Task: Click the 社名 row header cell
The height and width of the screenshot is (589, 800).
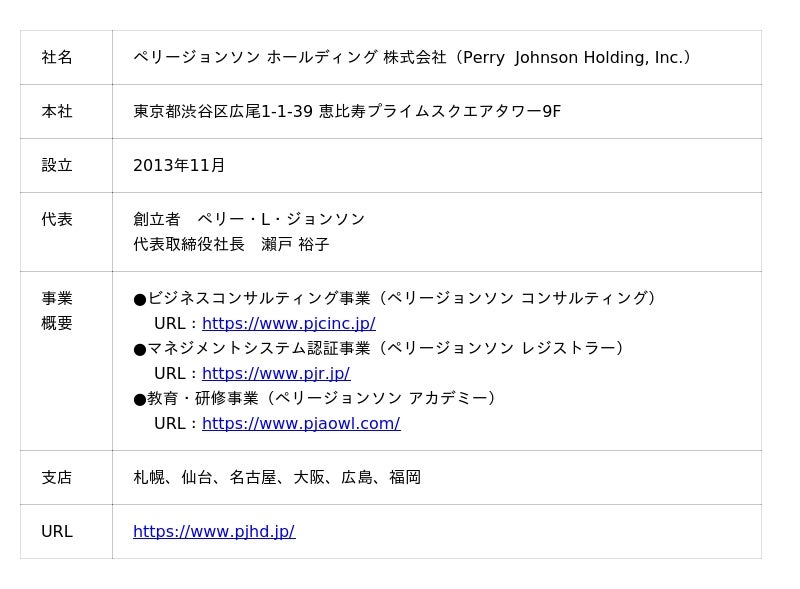Action: (66, 57)
